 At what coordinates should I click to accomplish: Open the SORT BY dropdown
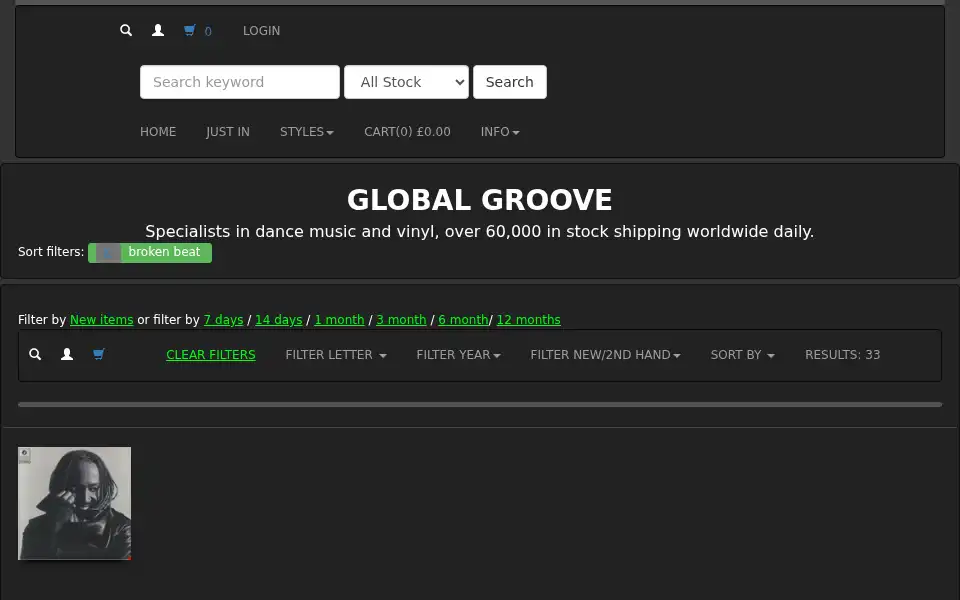[742, 355]
